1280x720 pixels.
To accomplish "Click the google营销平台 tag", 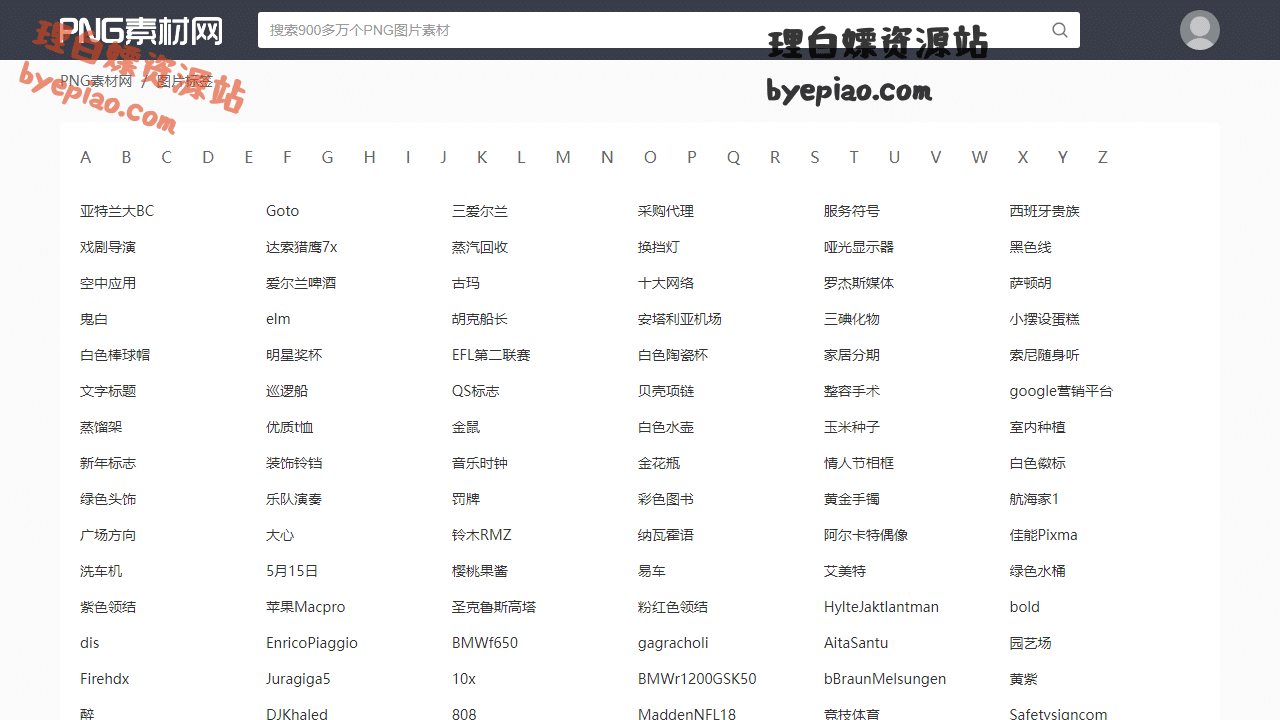I will (1061, 391).
